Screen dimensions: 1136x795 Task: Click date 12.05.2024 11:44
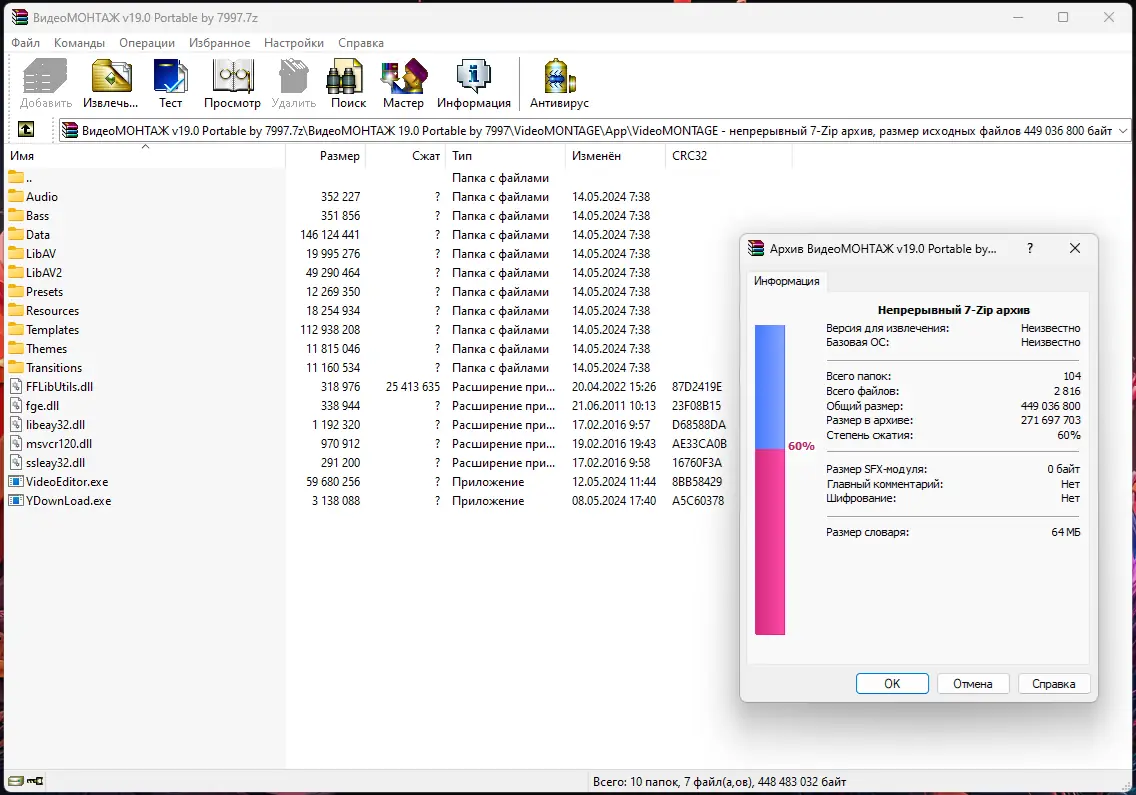coord(614,481)
